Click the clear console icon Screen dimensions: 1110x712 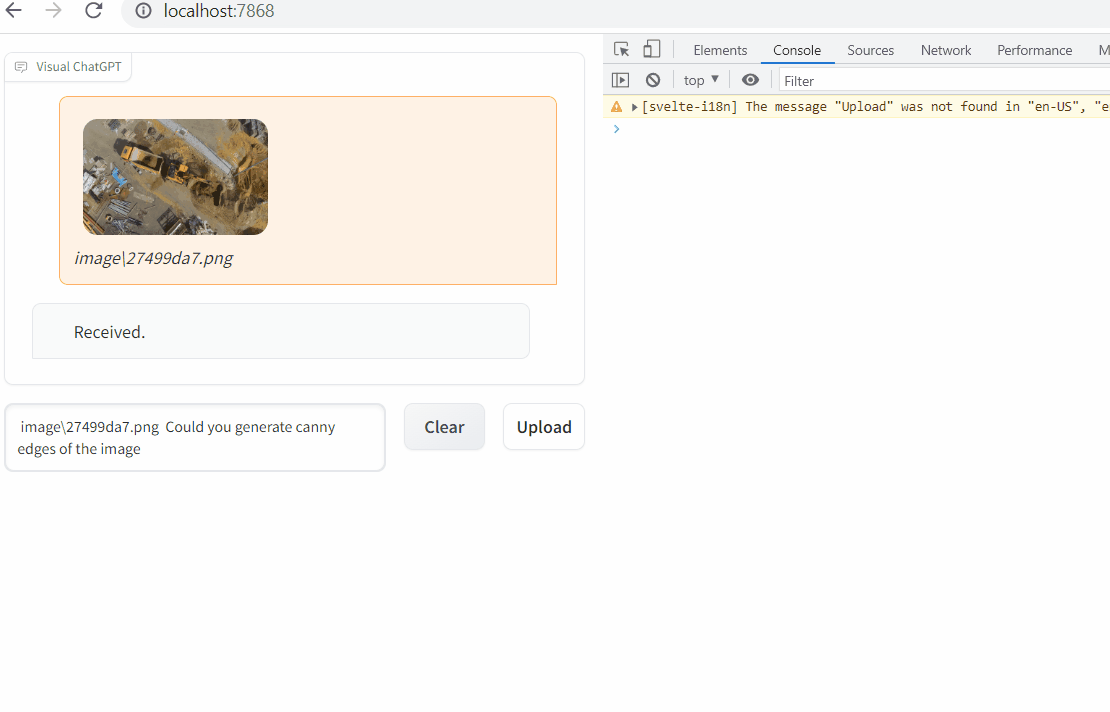point(652,79)
